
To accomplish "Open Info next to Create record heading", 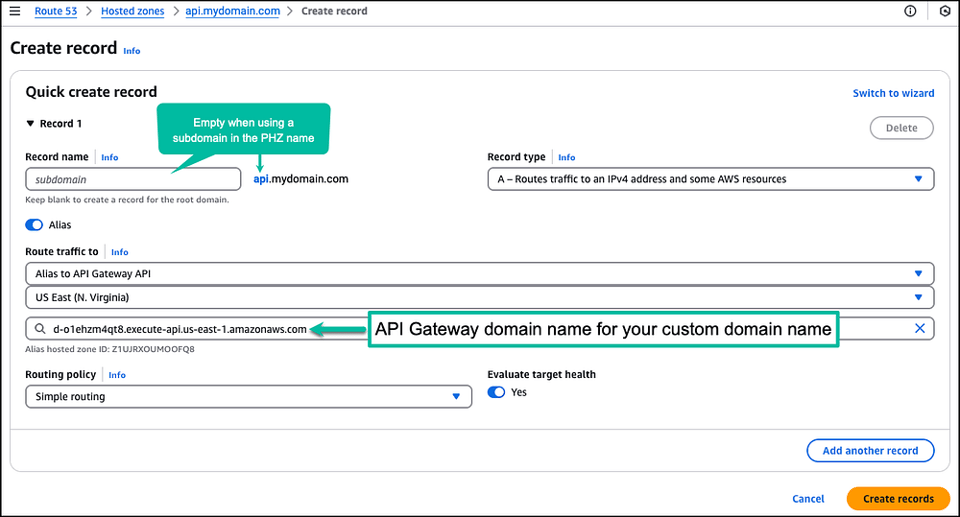I will 132,51.
